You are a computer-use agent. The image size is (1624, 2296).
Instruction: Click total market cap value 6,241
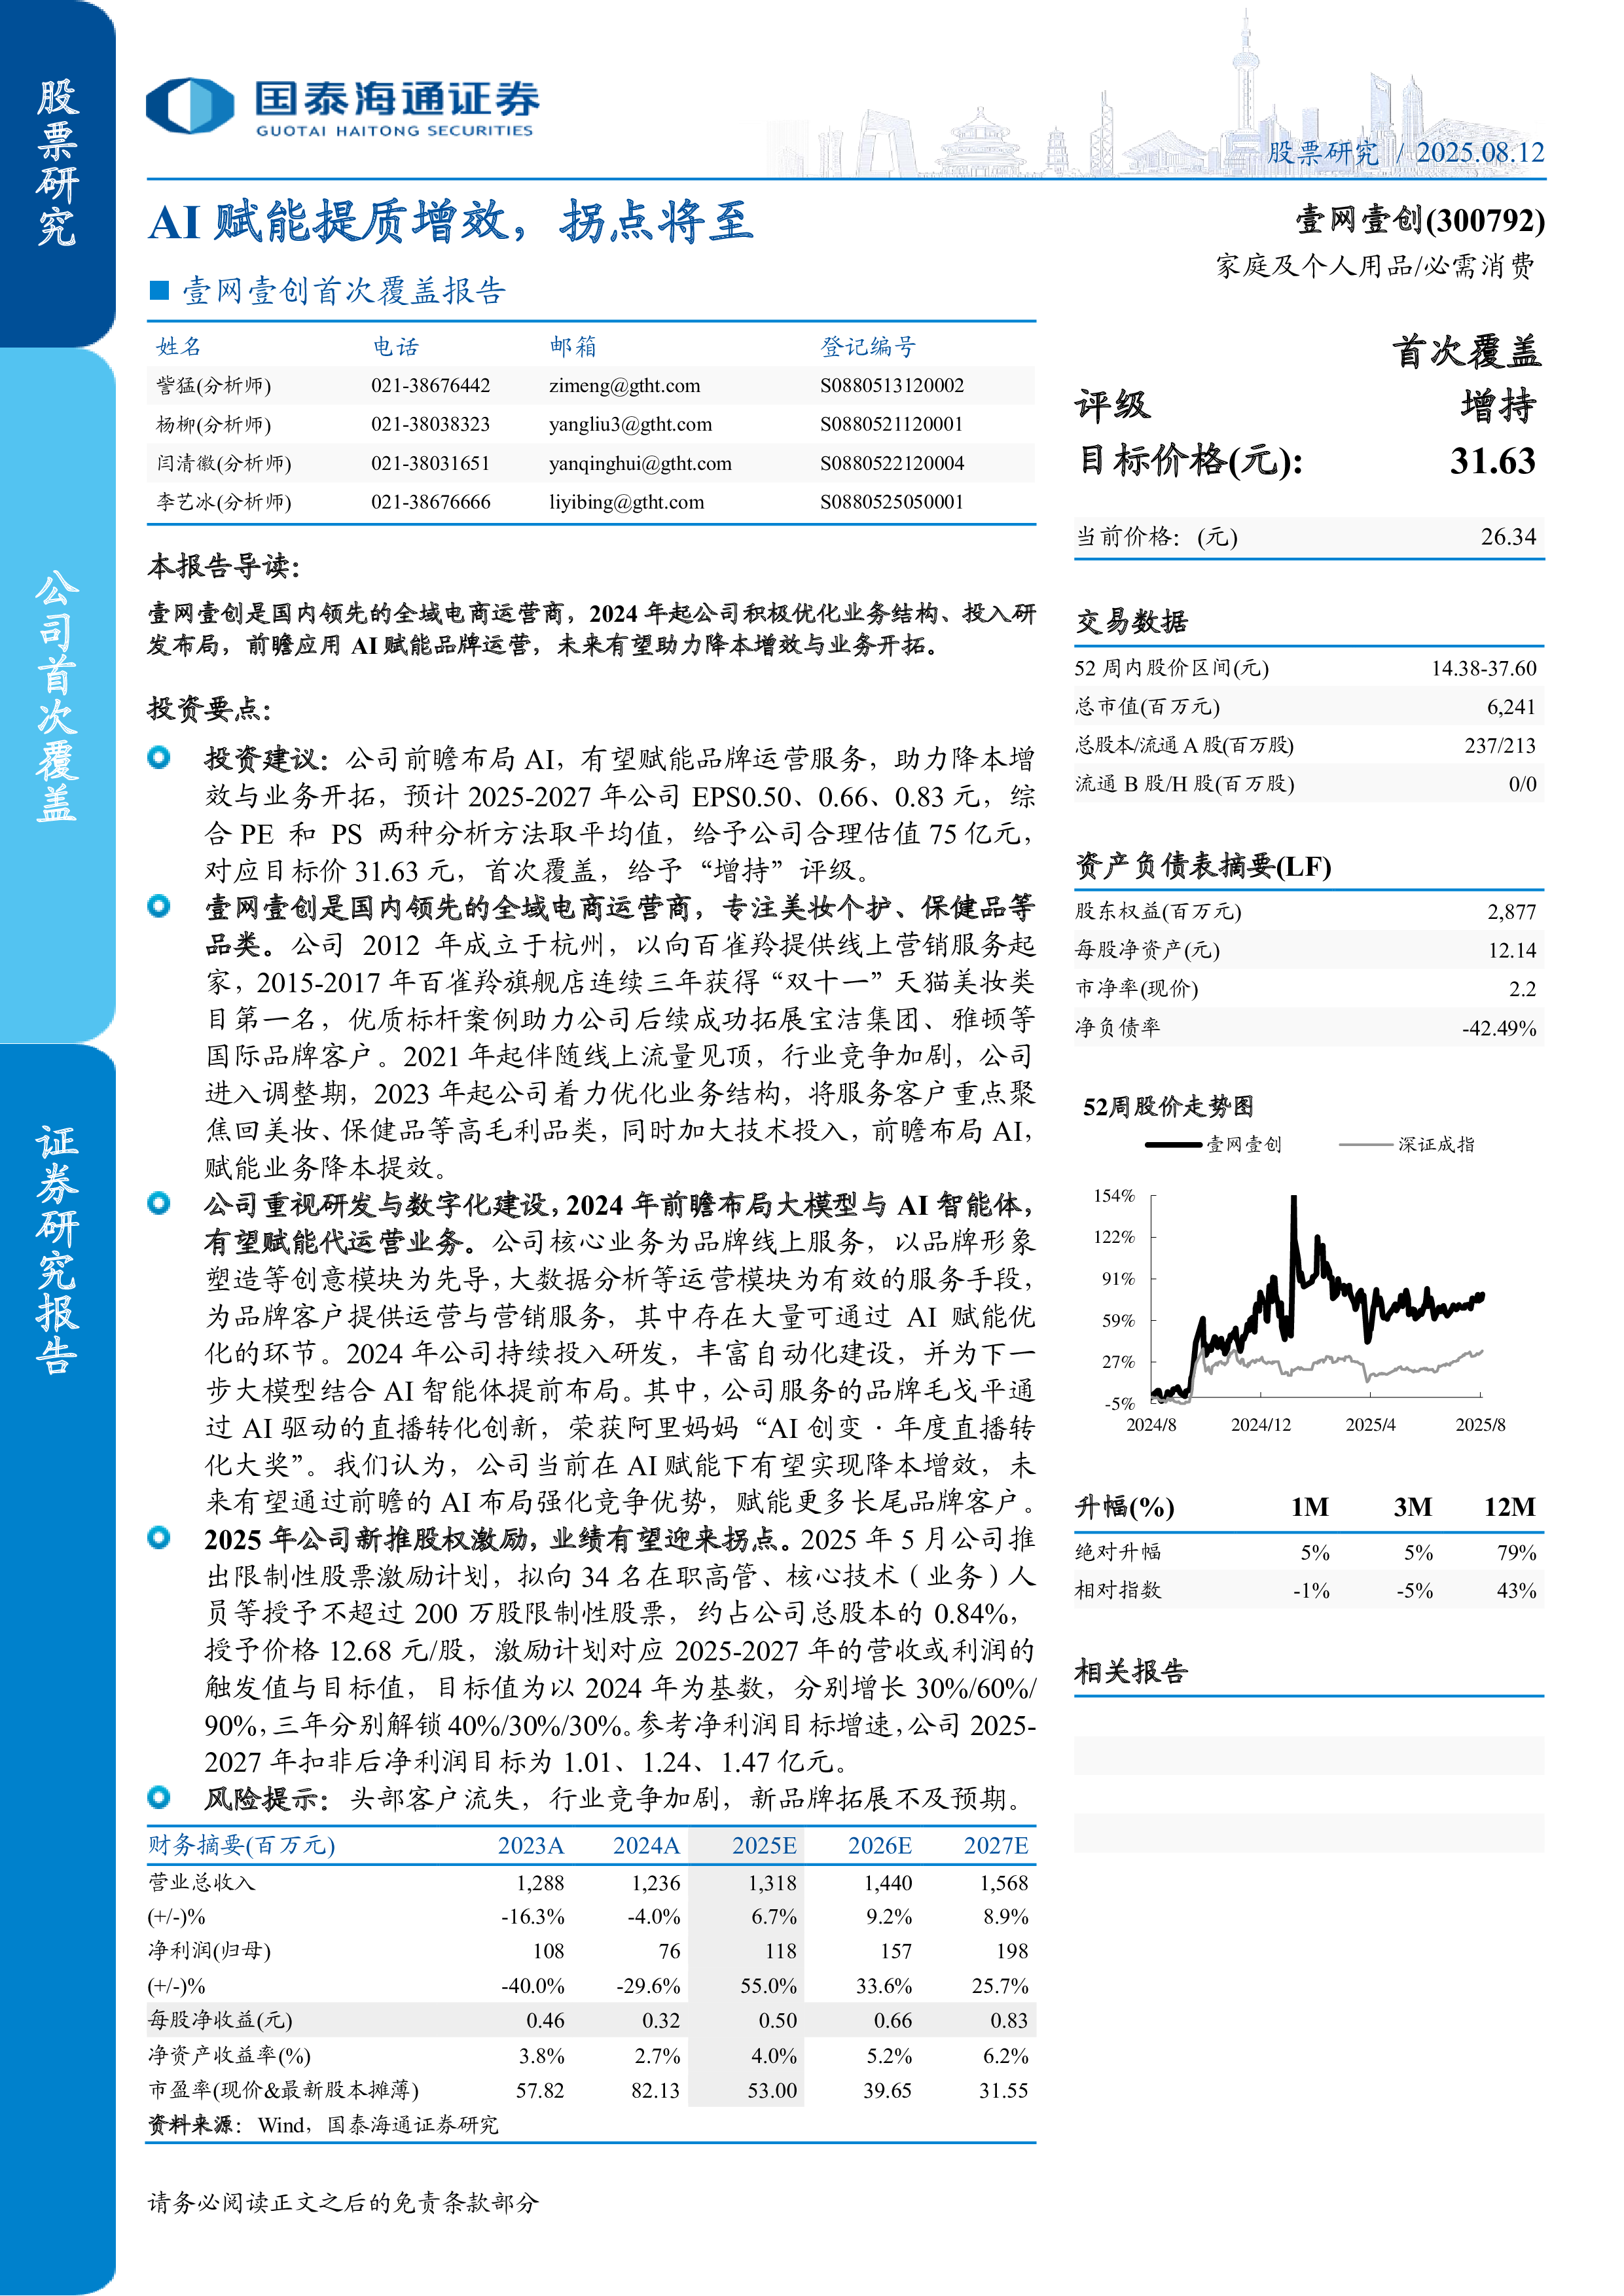[1511, 707]
